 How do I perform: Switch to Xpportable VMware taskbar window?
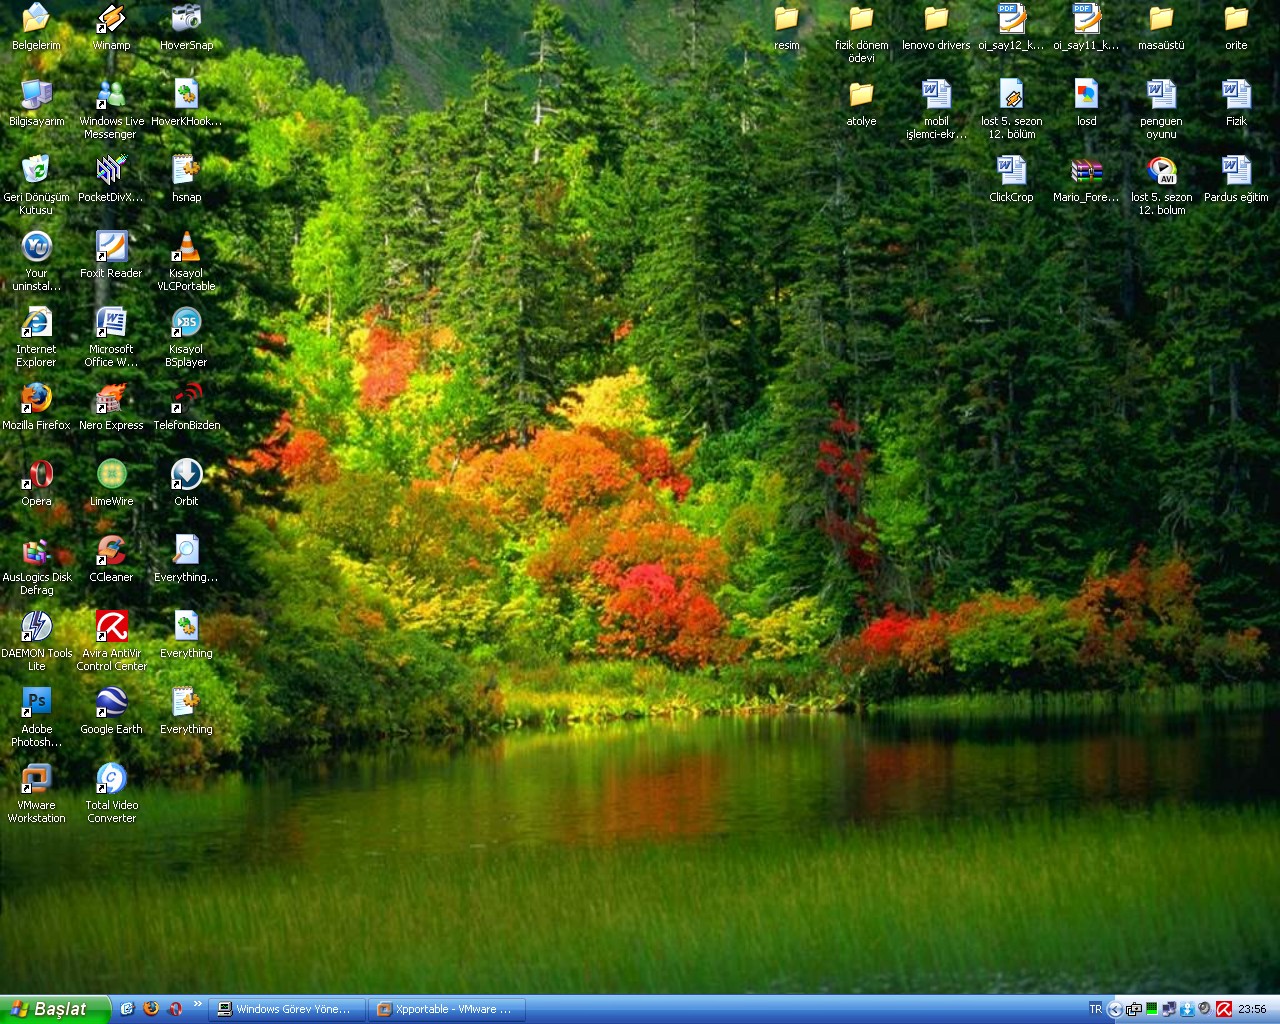click(445, 1009)
